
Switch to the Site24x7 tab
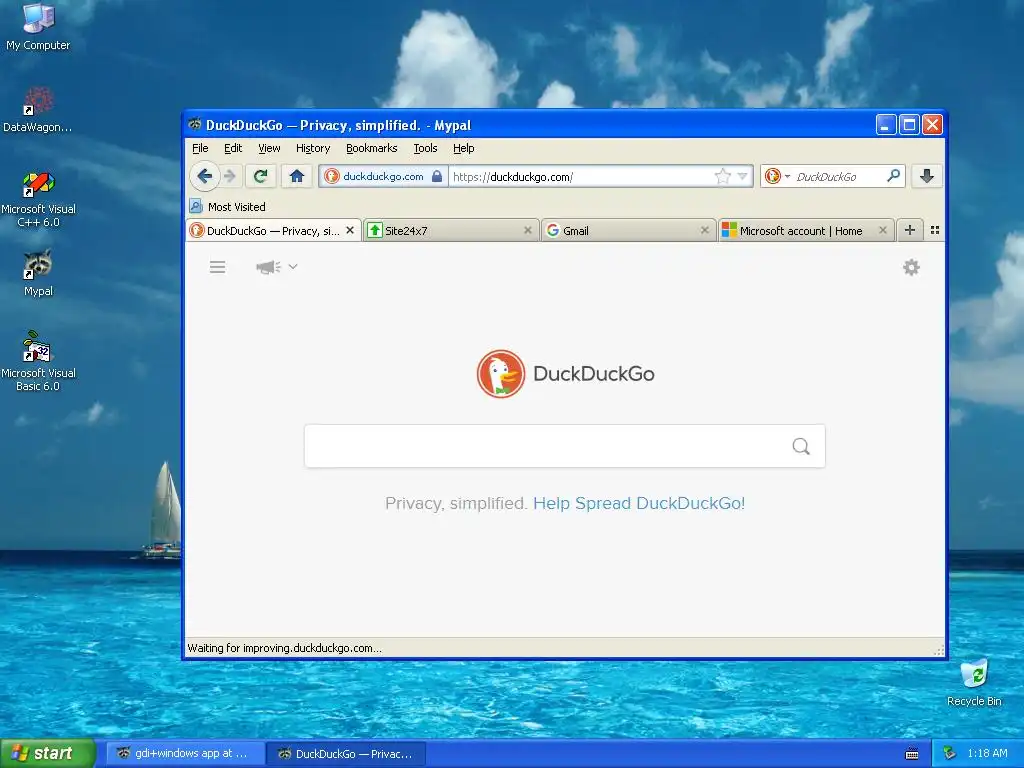coord(451,231)
